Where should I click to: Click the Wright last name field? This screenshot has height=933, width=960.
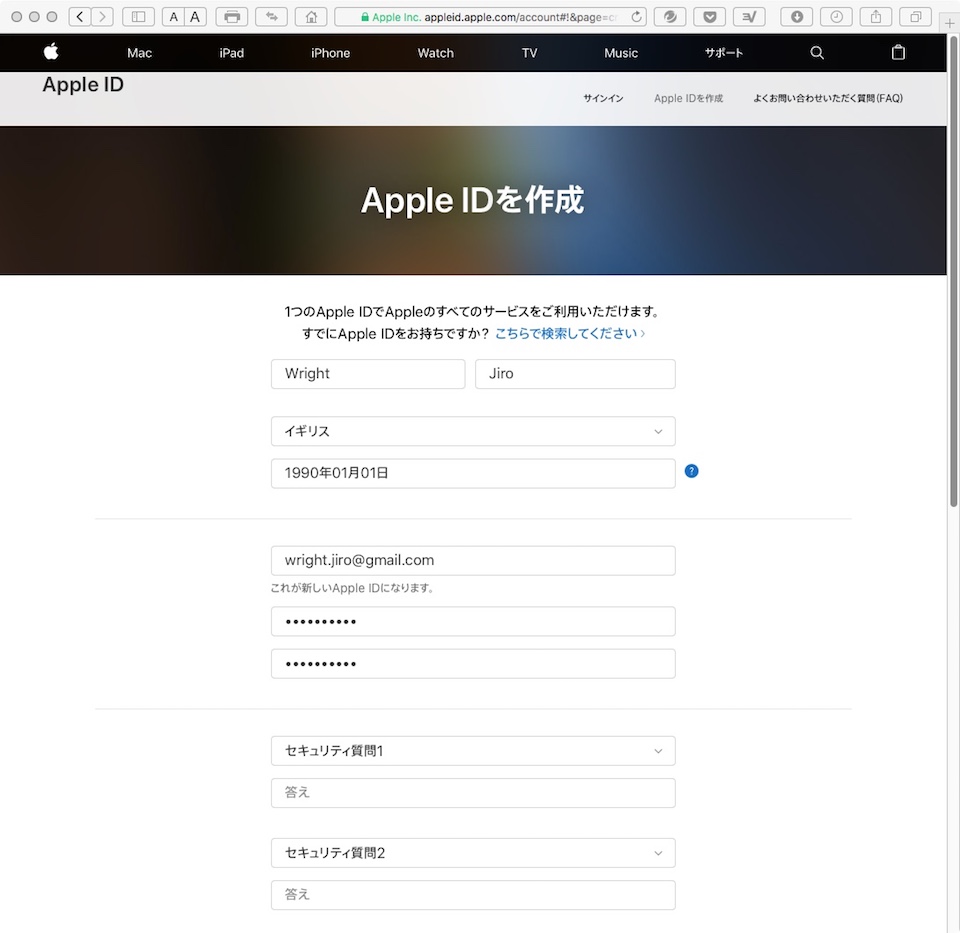368,373
